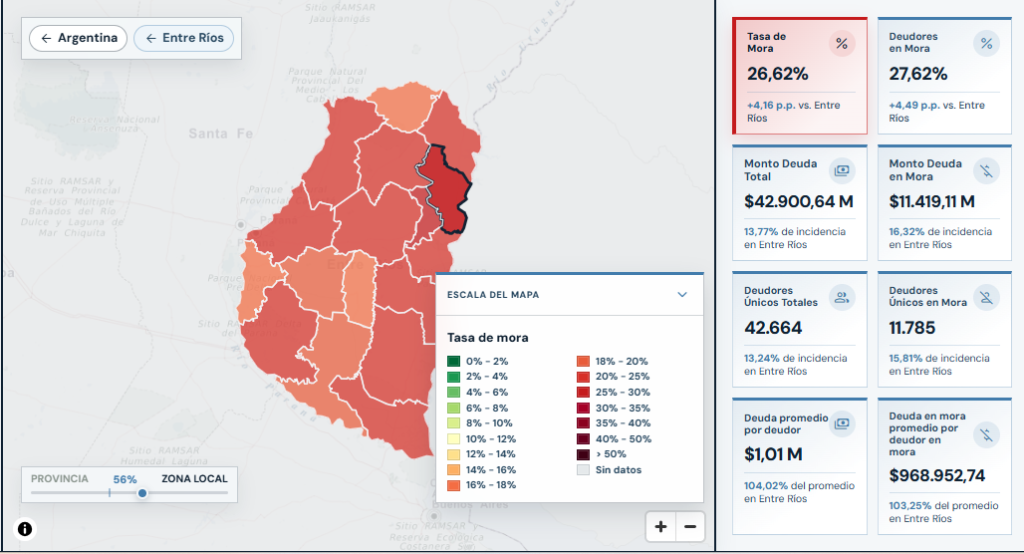Image resolution: width=1024 pixels, height=554 pixels.
Task: Go back to Argentina map level
Action: (x=78, y=38)
